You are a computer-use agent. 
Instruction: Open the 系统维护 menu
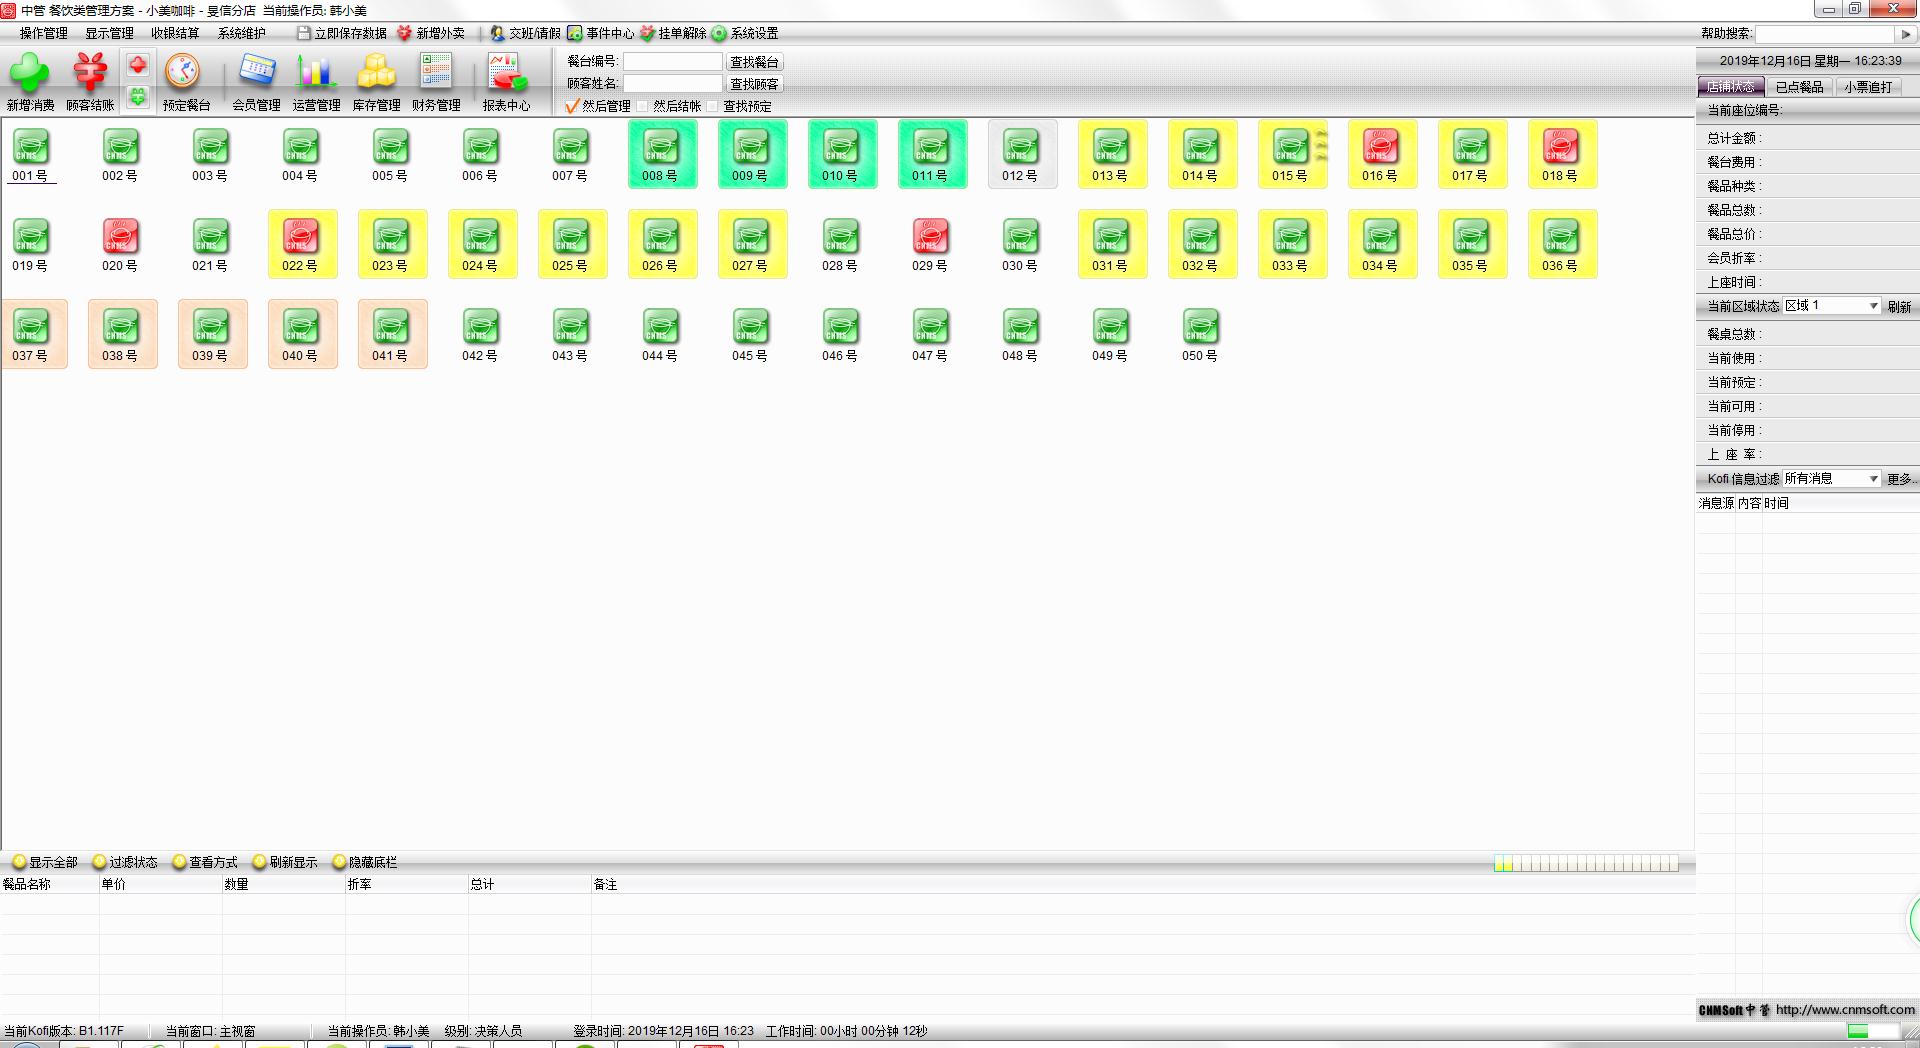pos(242,33)
